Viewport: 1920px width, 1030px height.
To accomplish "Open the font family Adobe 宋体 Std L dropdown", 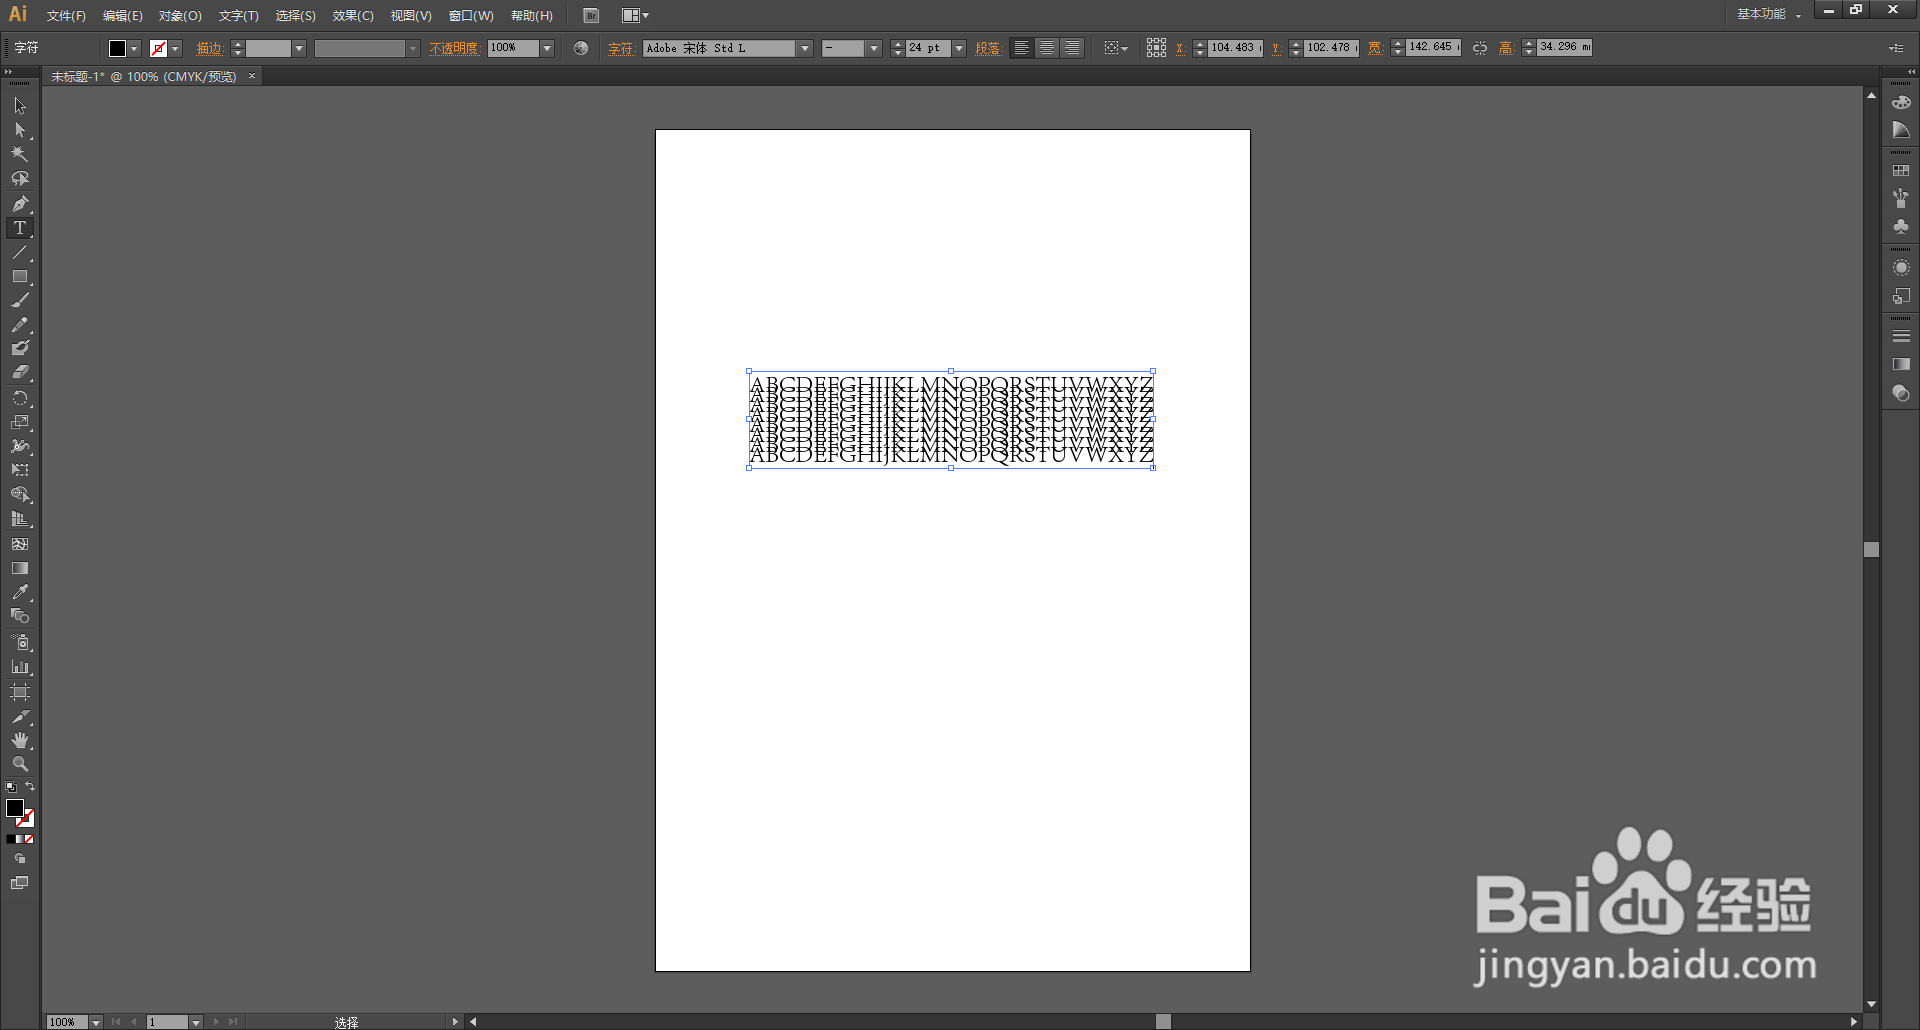I will tap(805, 48).
